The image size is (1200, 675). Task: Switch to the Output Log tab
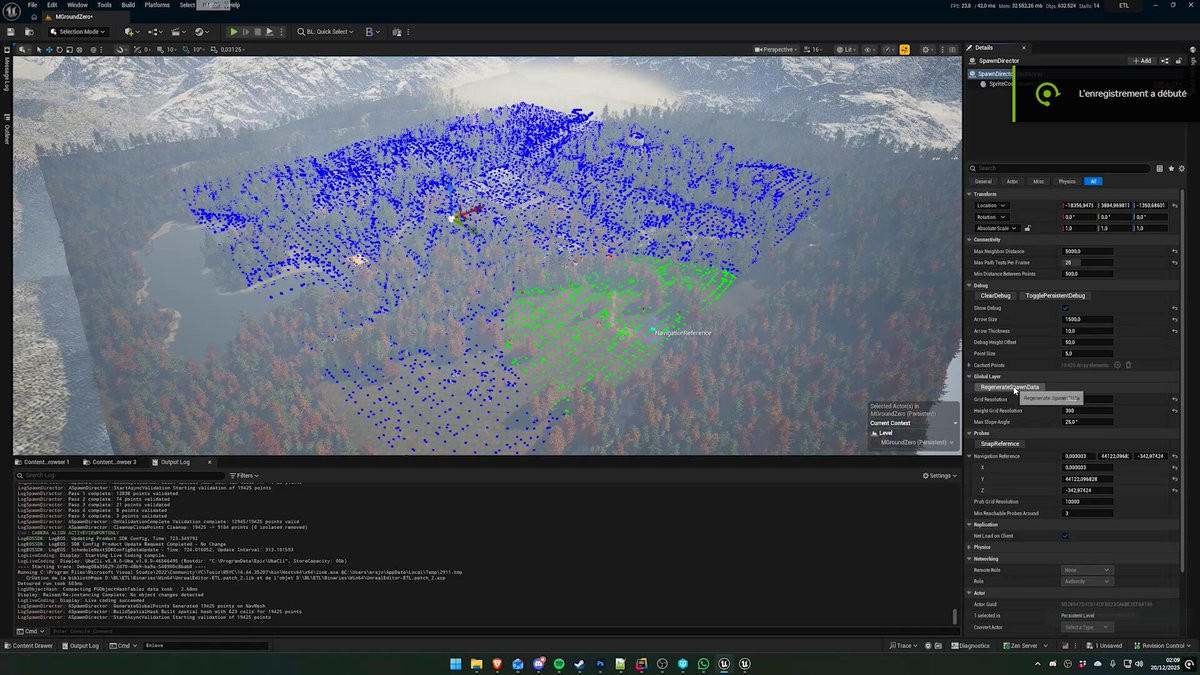(x=175, y=462)
